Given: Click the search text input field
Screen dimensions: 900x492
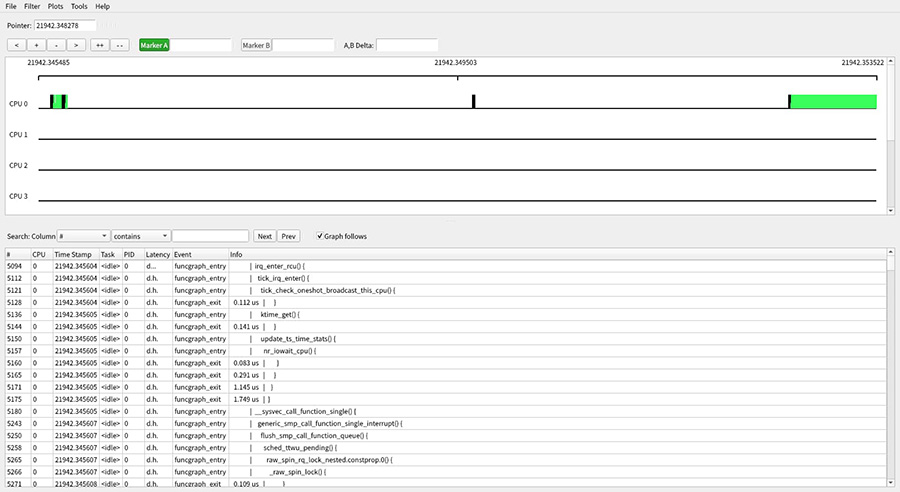Looking at the screenshot, I should point(210,237).
